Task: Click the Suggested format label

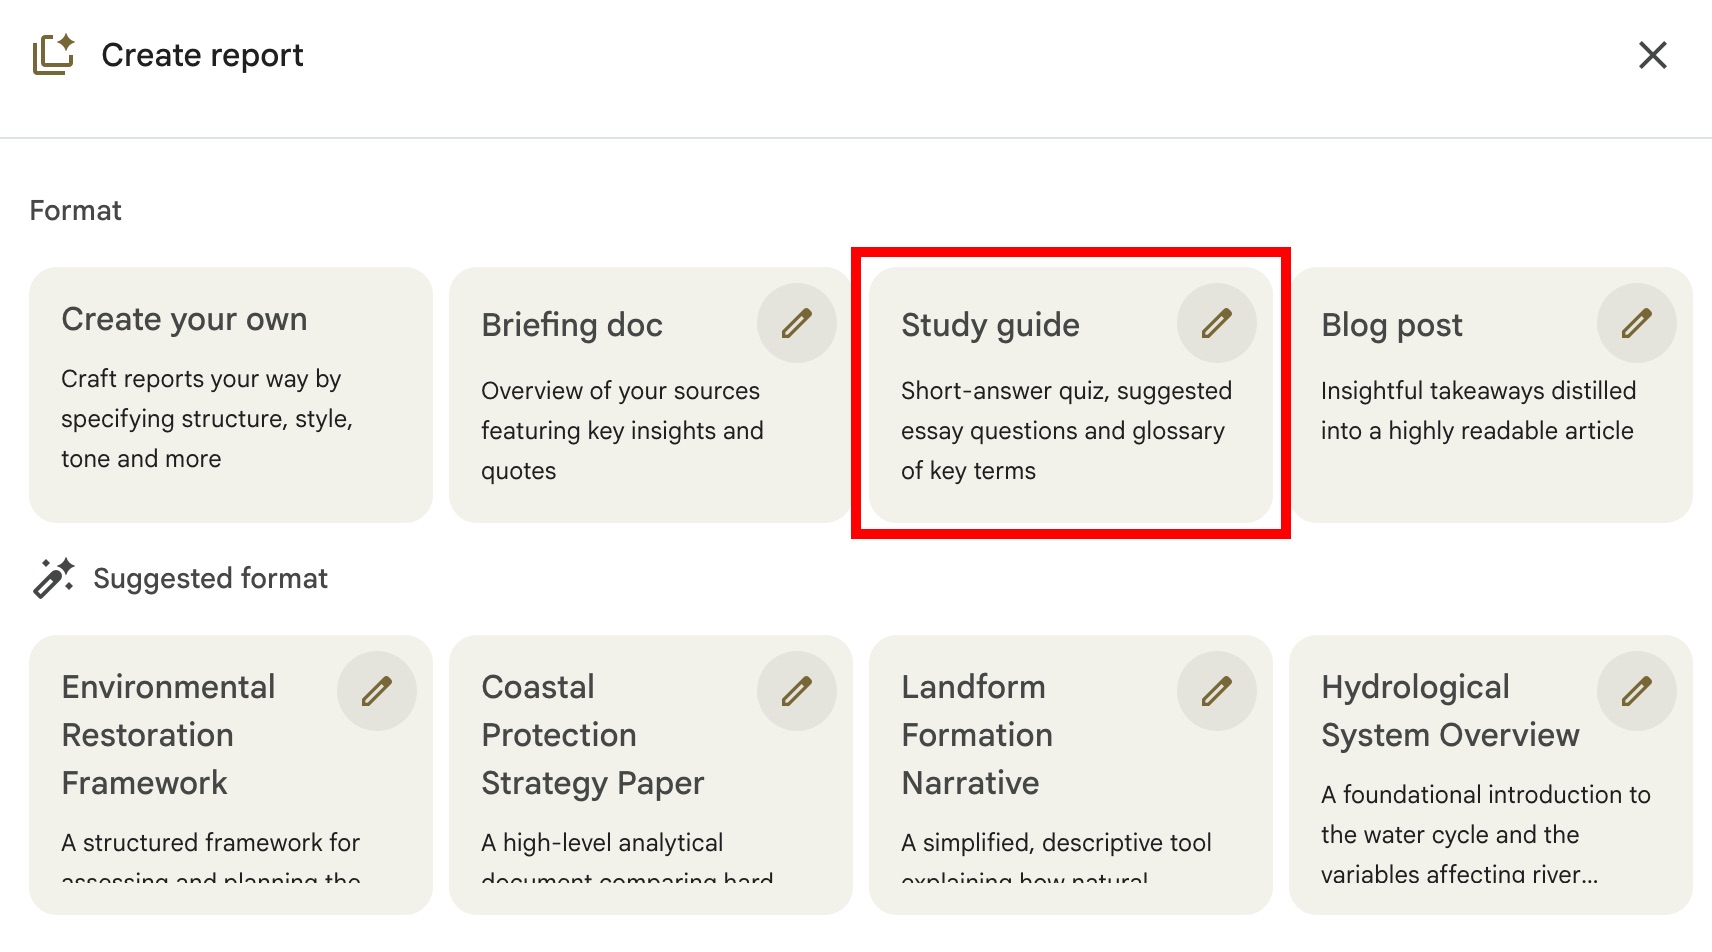Action: tap(210, 577)
